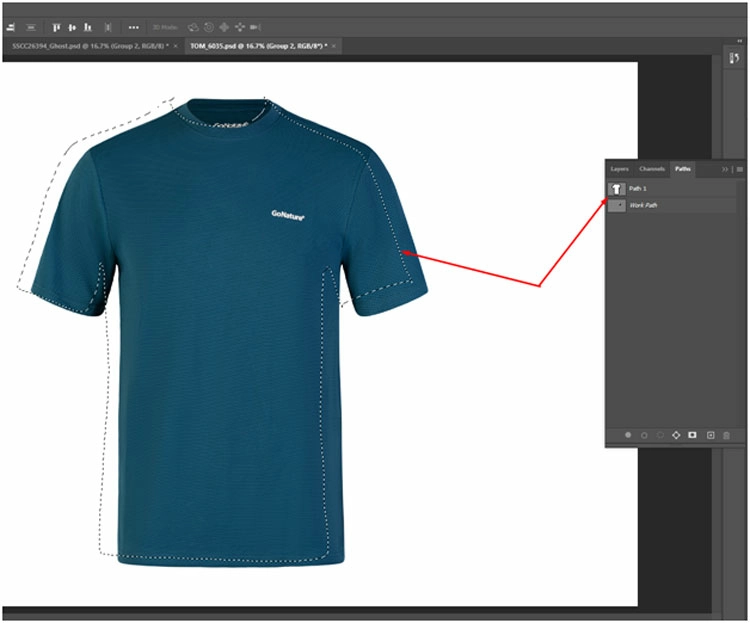This screenshot has height=623, width=750.
Task: Select the "Path 1" row name
Action: click(x=638, y=189)
